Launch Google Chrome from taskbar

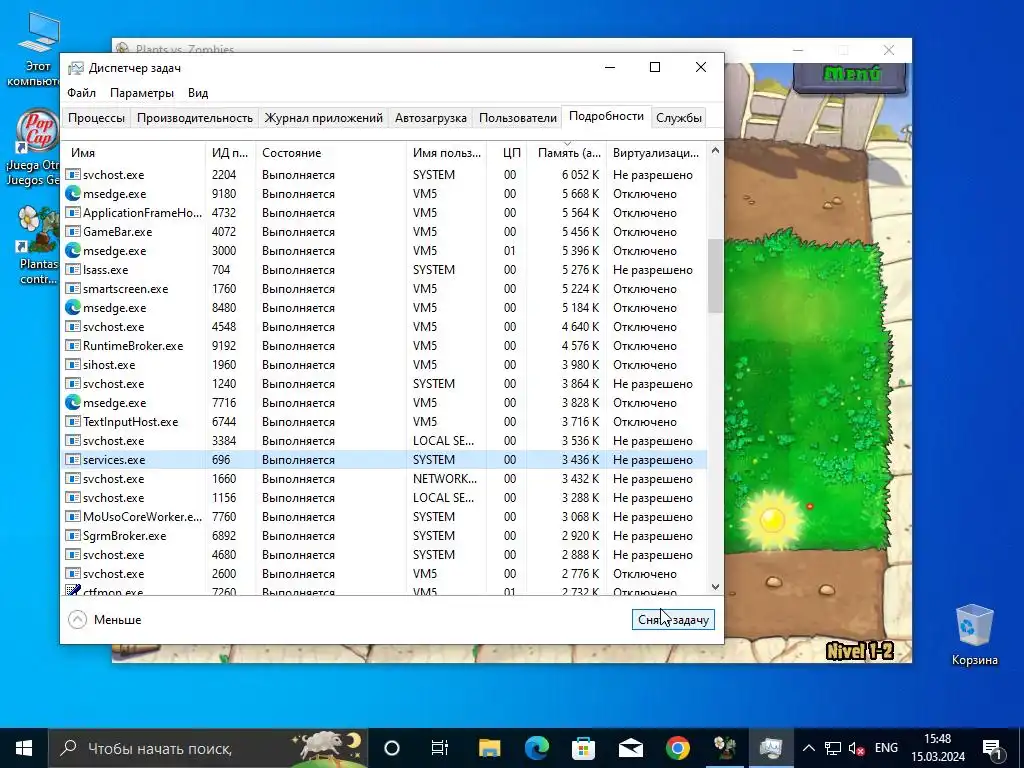tap(678, 748)
